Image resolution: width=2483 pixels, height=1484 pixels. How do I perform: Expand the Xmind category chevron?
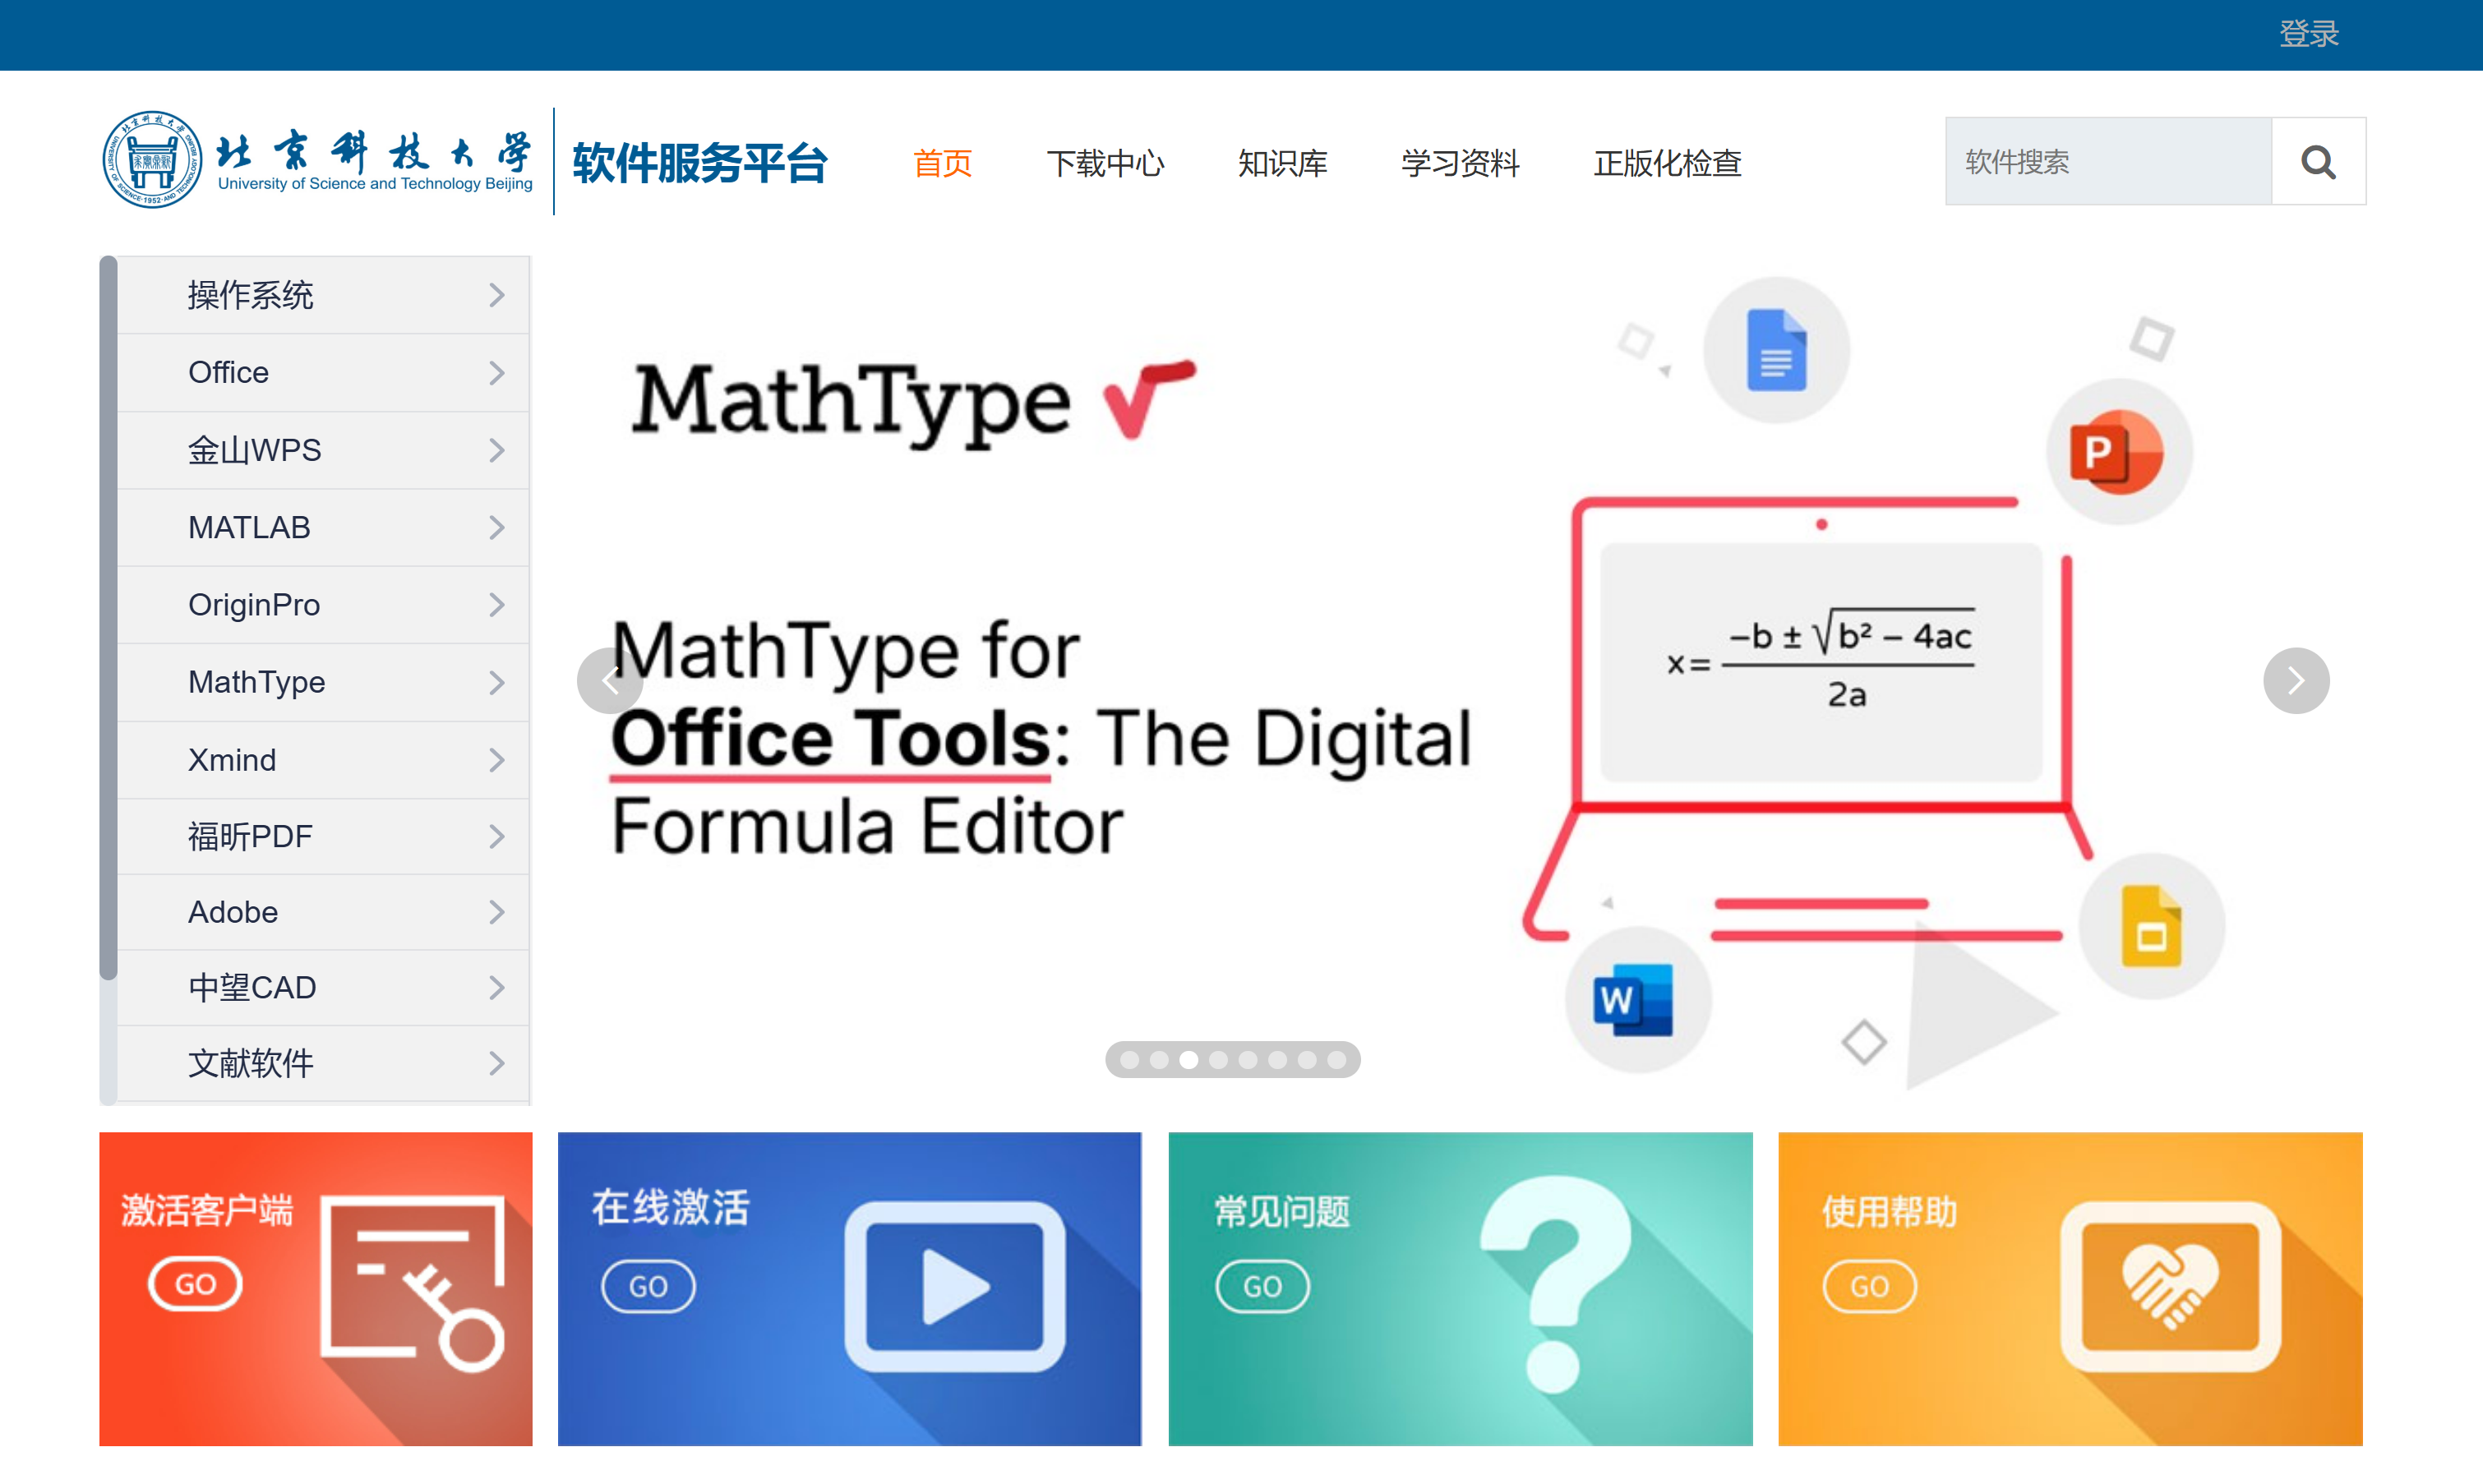[x=497, y=760]
